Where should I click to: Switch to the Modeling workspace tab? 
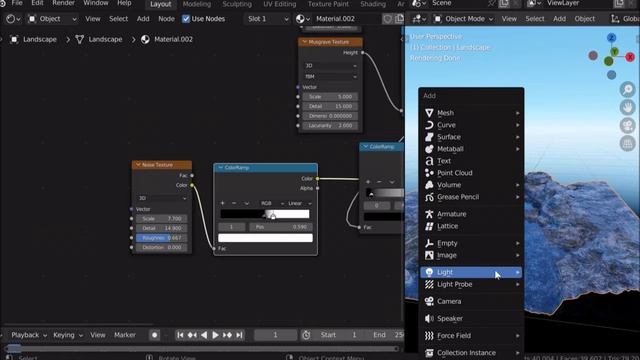tap(197, 4)
